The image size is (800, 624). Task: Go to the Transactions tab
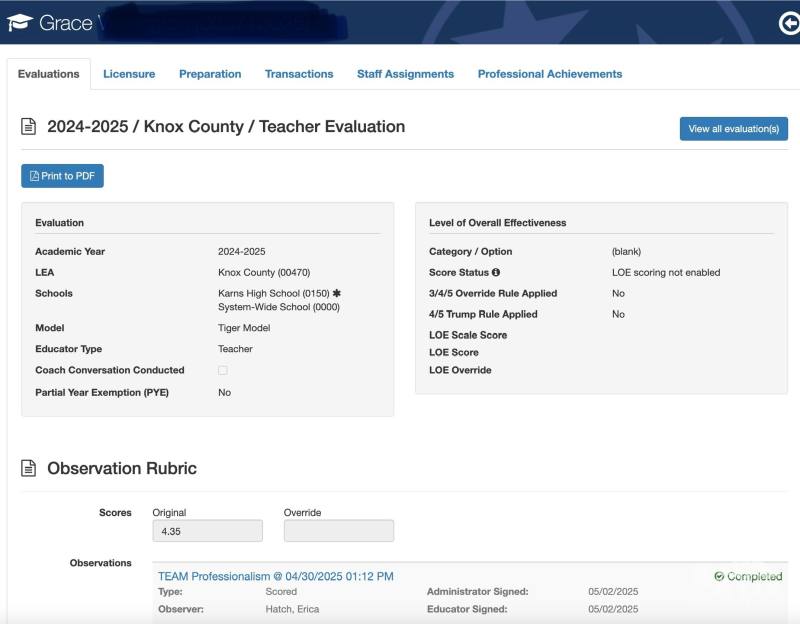pyautogui.click(x=299, y=74)
